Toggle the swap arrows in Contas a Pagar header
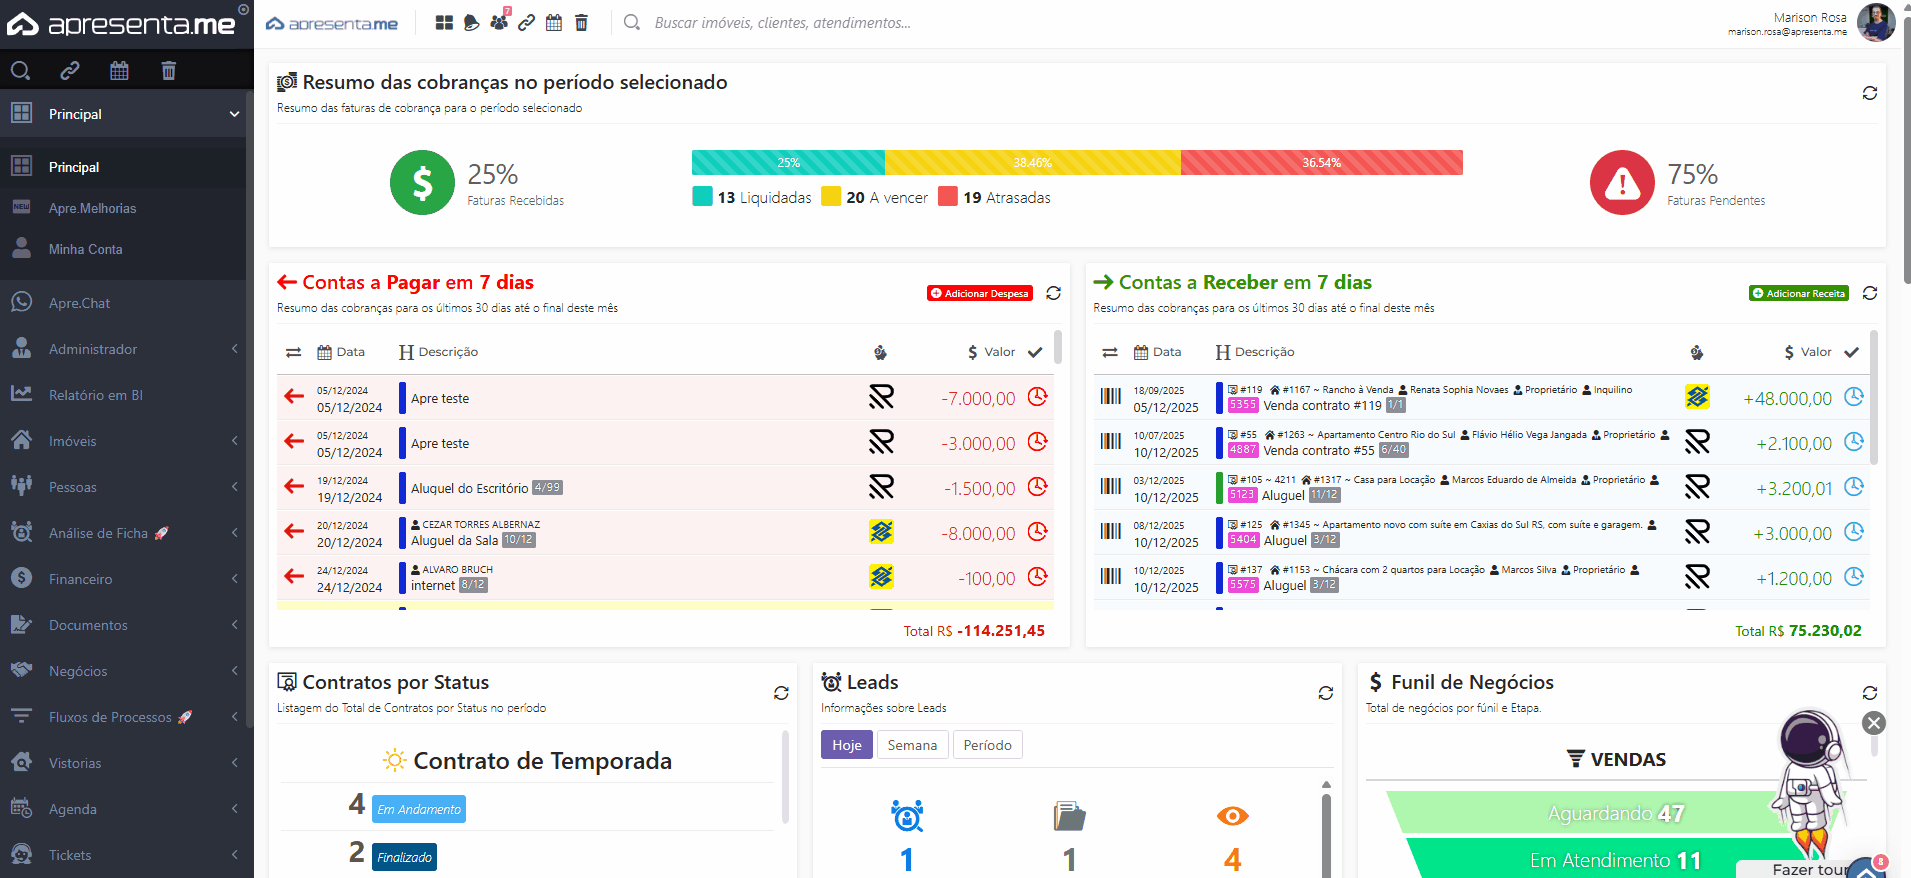Image resolution: width=1911 pixels, height=878 pixels. click(293, 352)
